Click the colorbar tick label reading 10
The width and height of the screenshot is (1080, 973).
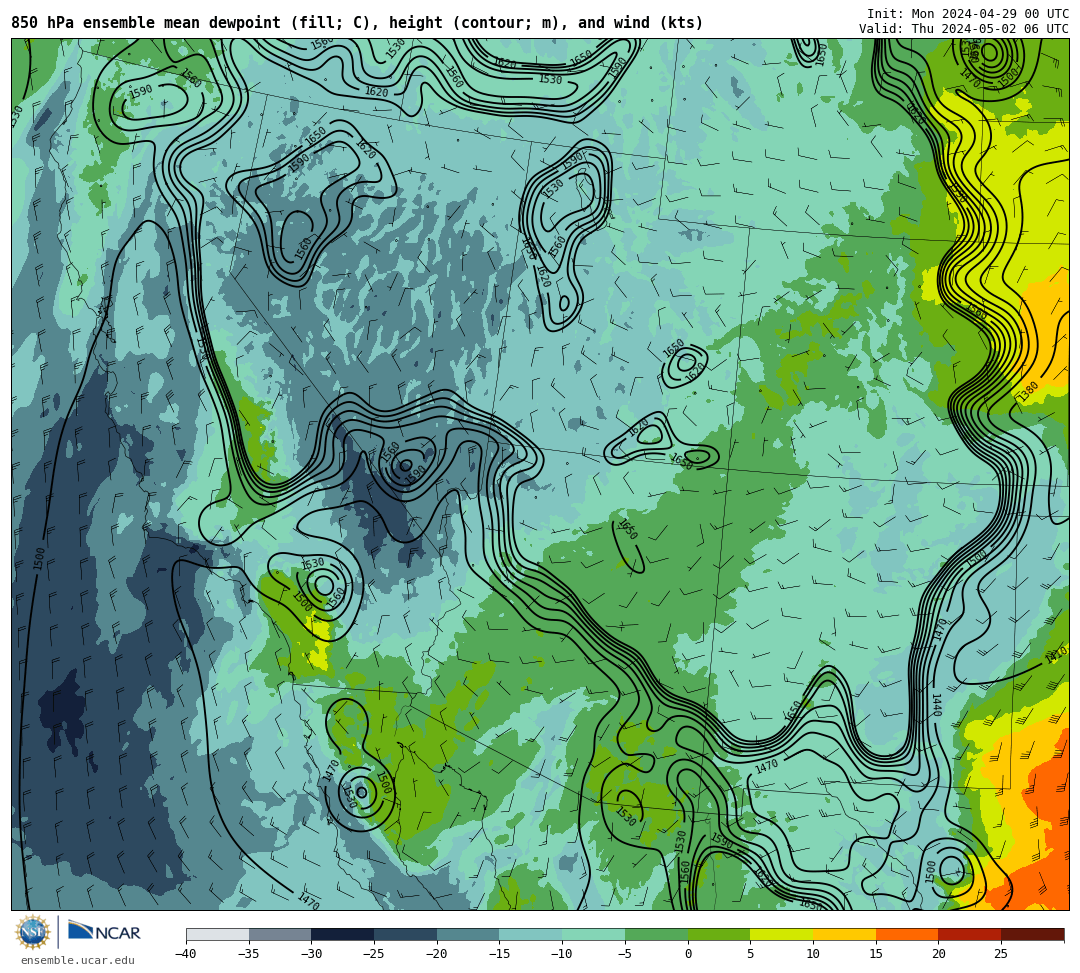(813, 954)
